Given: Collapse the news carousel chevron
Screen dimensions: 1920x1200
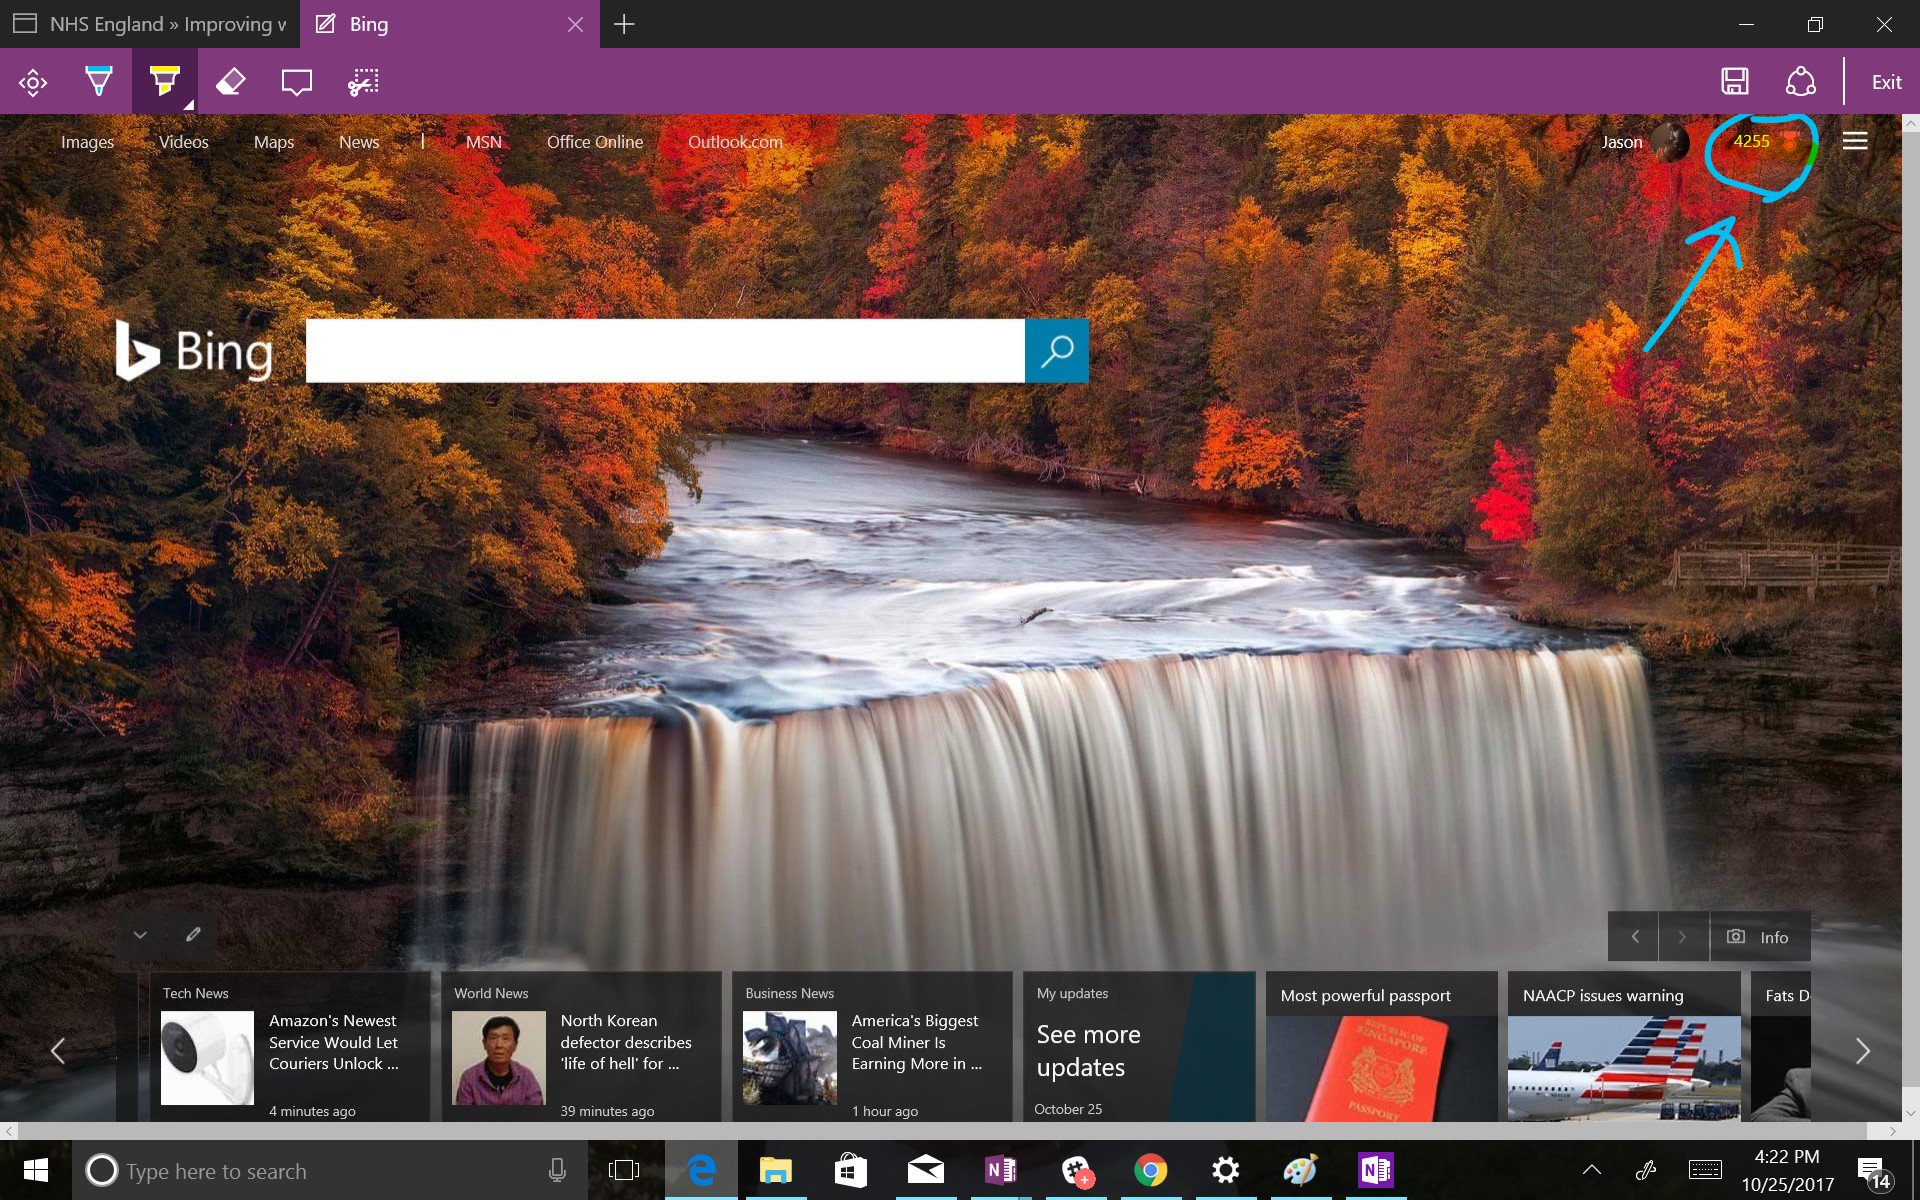Looking at the screenshot, I should click(140, 935).
